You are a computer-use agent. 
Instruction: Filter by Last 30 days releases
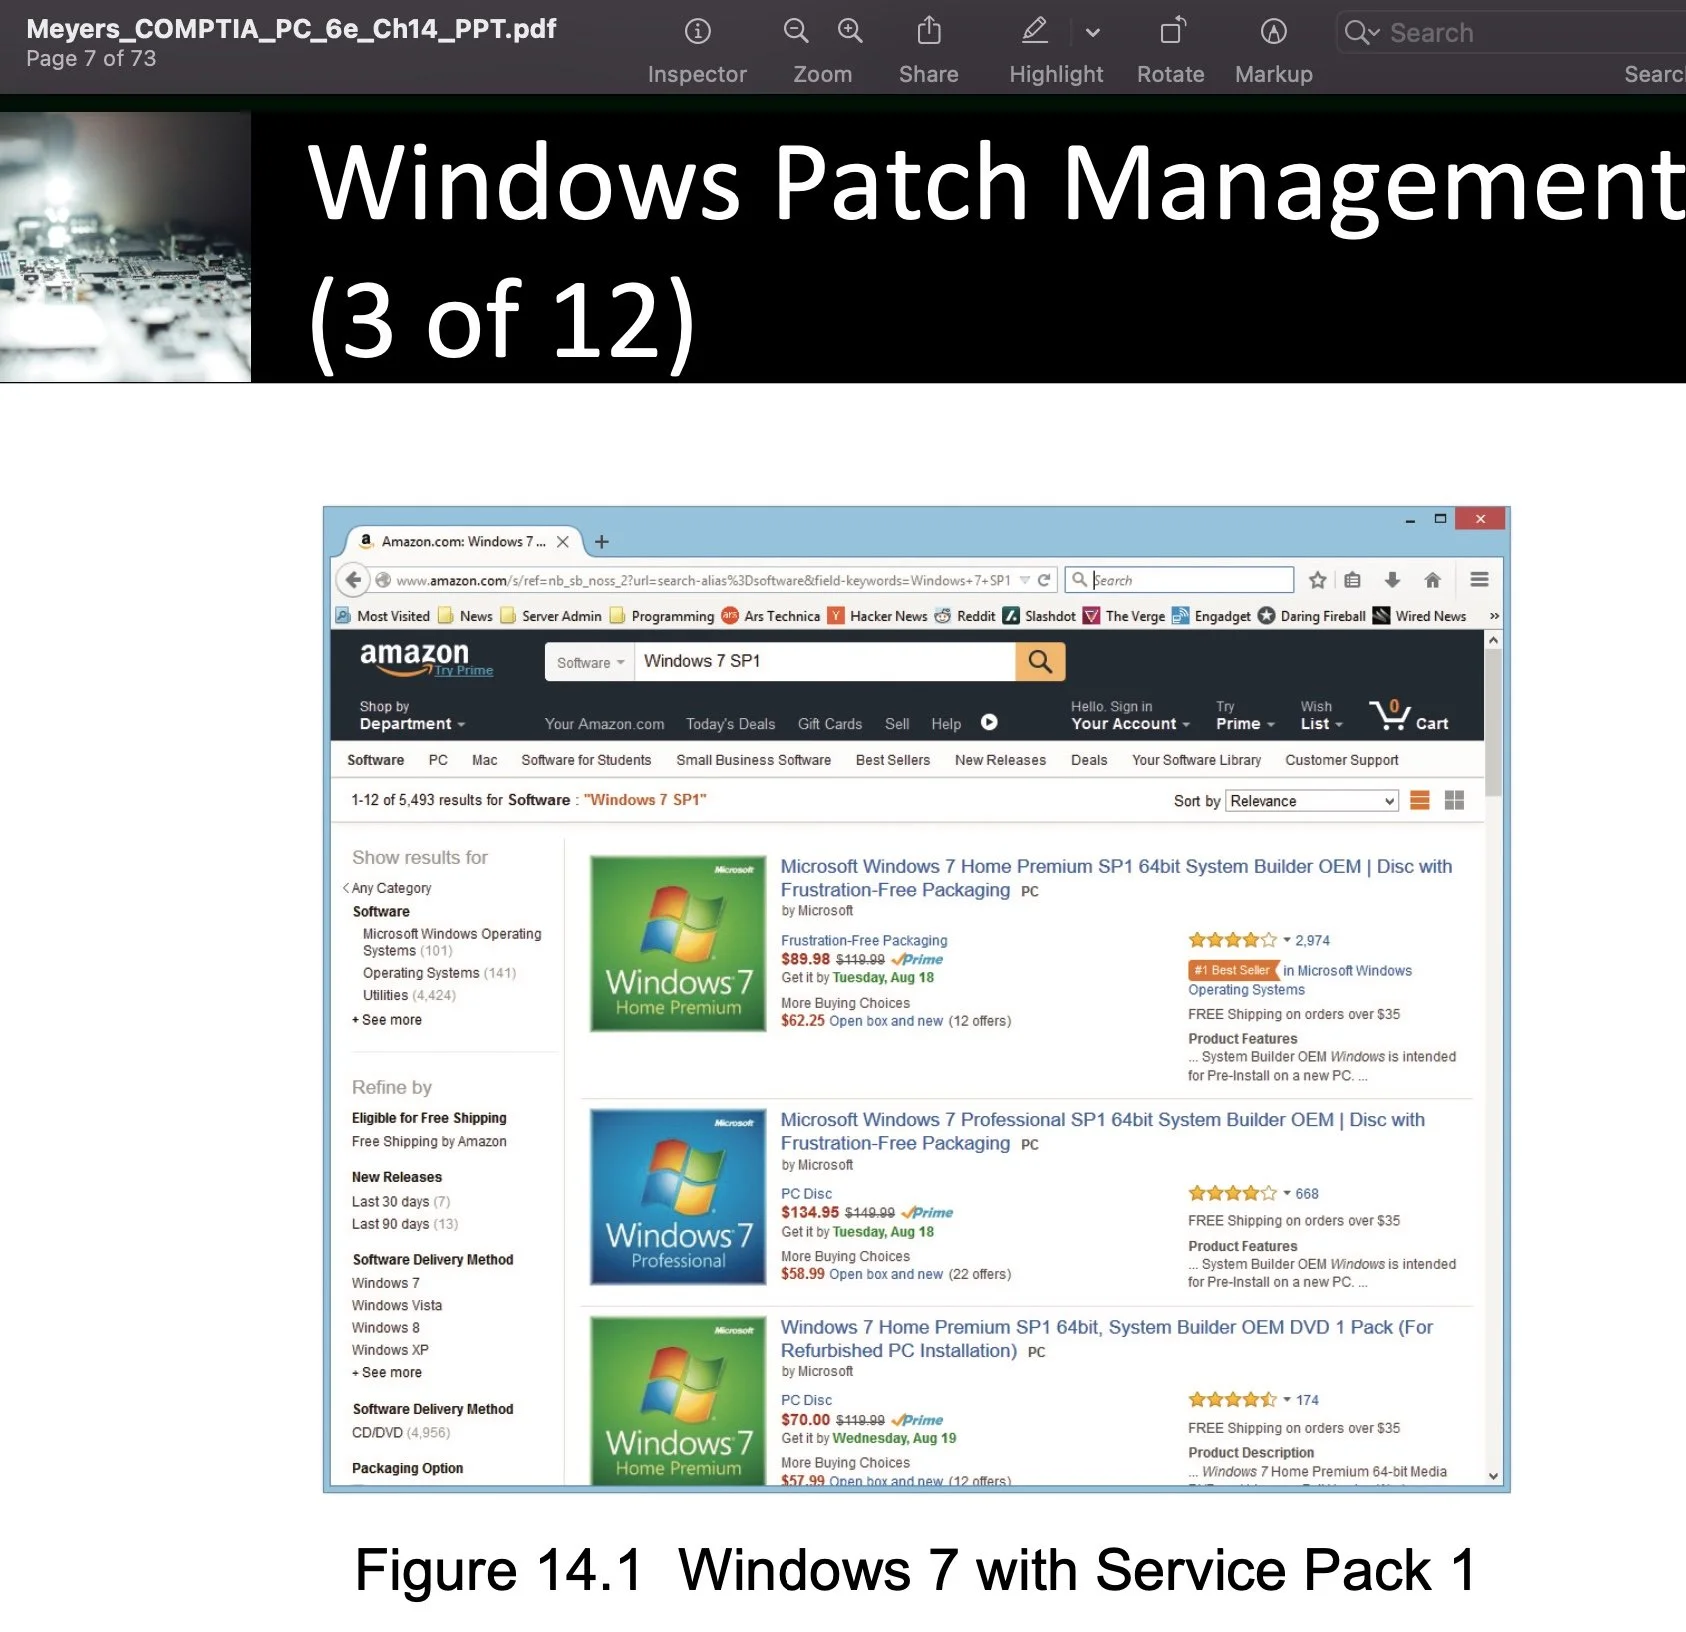400,1202
